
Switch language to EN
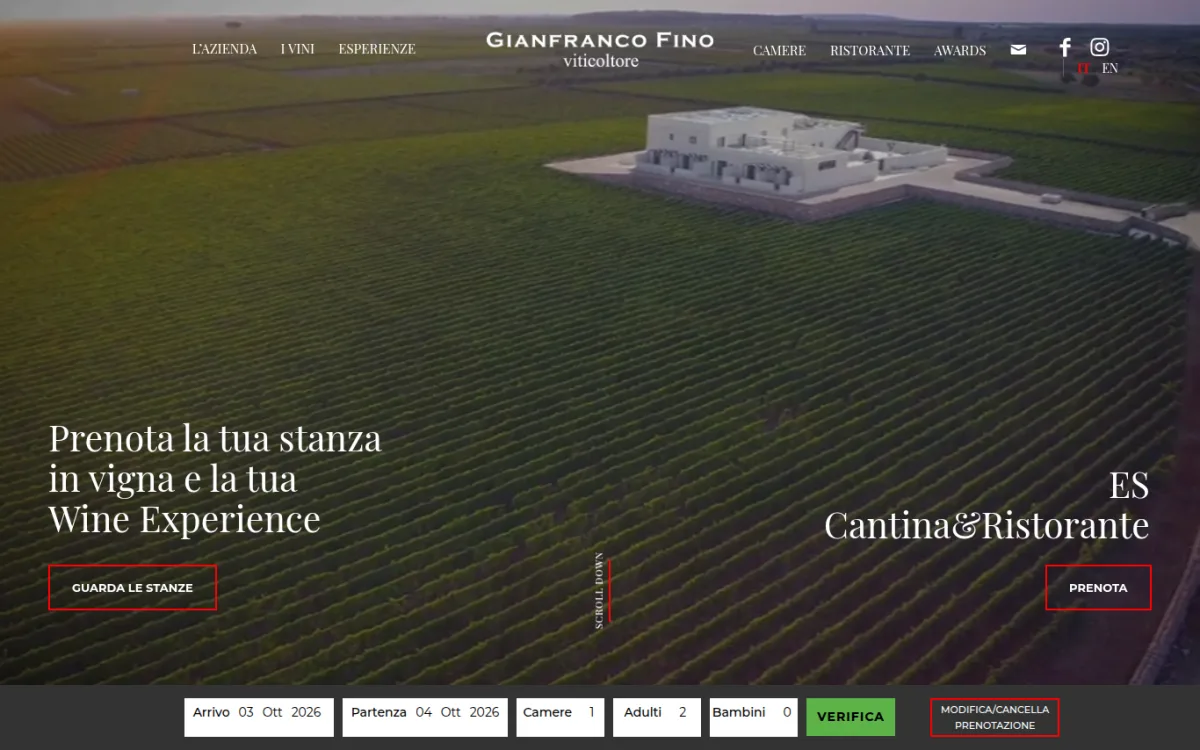point(1110,68)
